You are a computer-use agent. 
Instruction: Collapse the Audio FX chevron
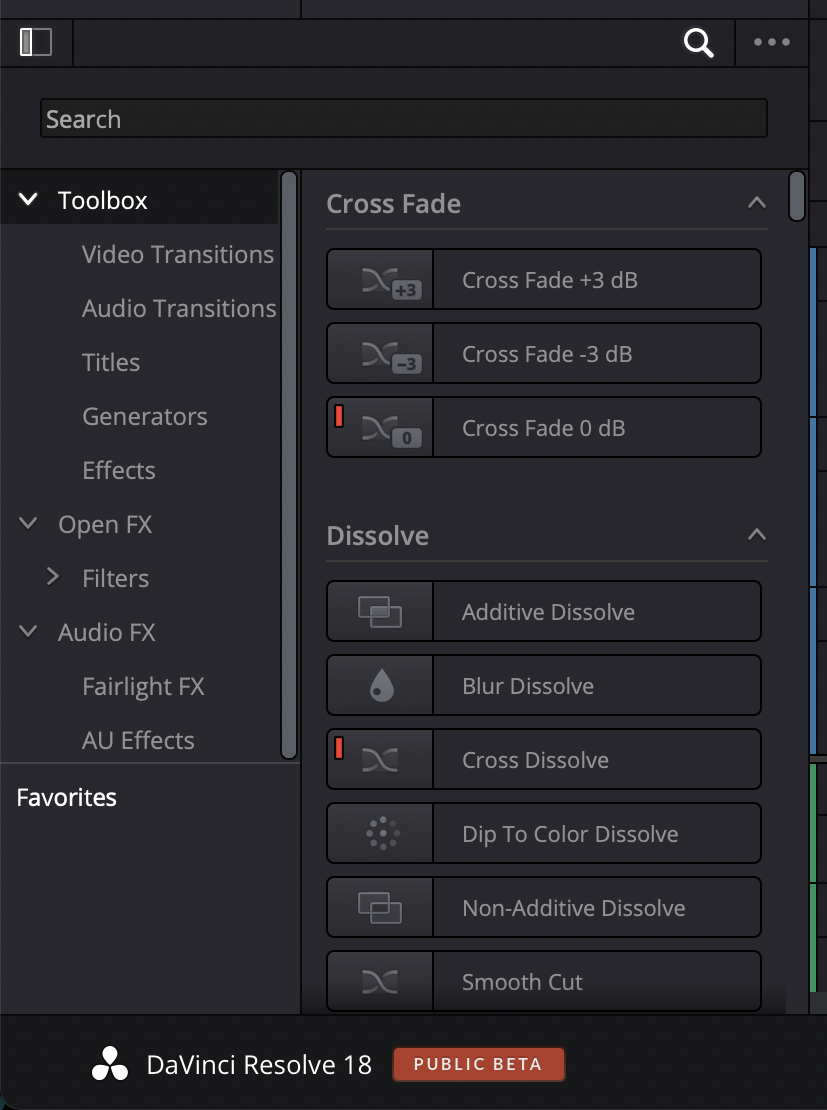(28, 631)
